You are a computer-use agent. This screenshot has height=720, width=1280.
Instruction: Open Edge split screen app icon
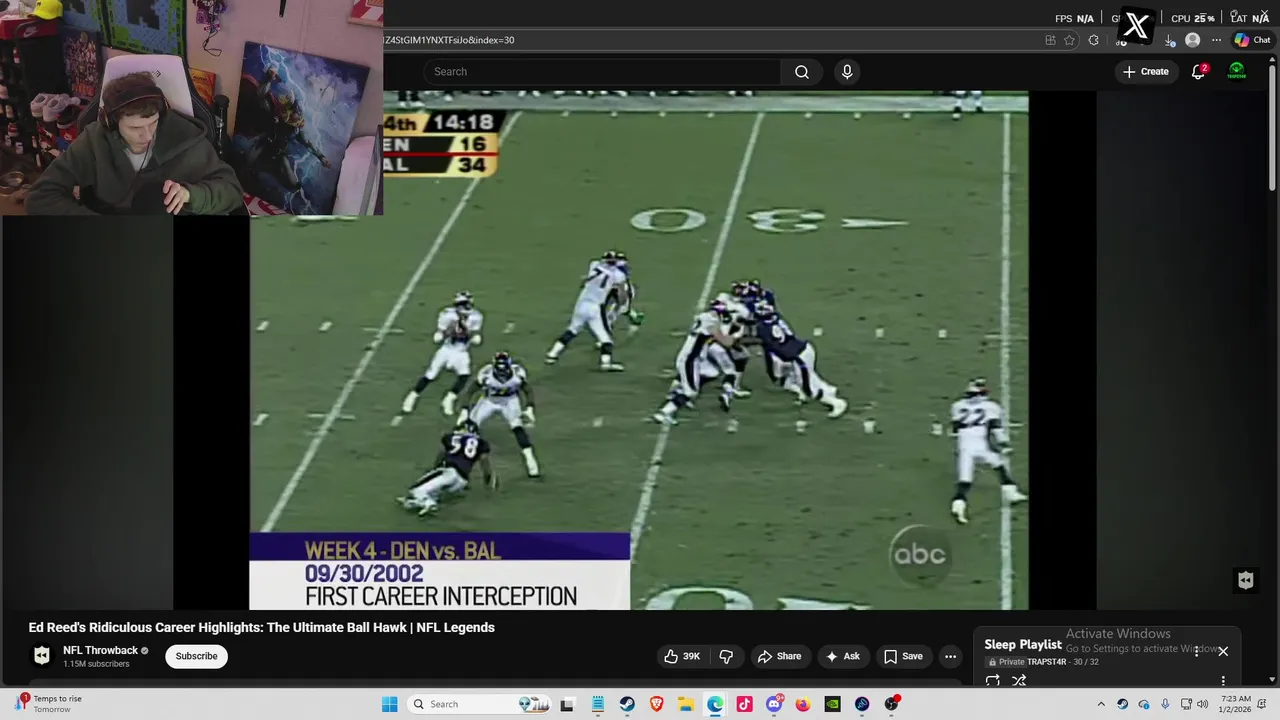[1050, 40]
